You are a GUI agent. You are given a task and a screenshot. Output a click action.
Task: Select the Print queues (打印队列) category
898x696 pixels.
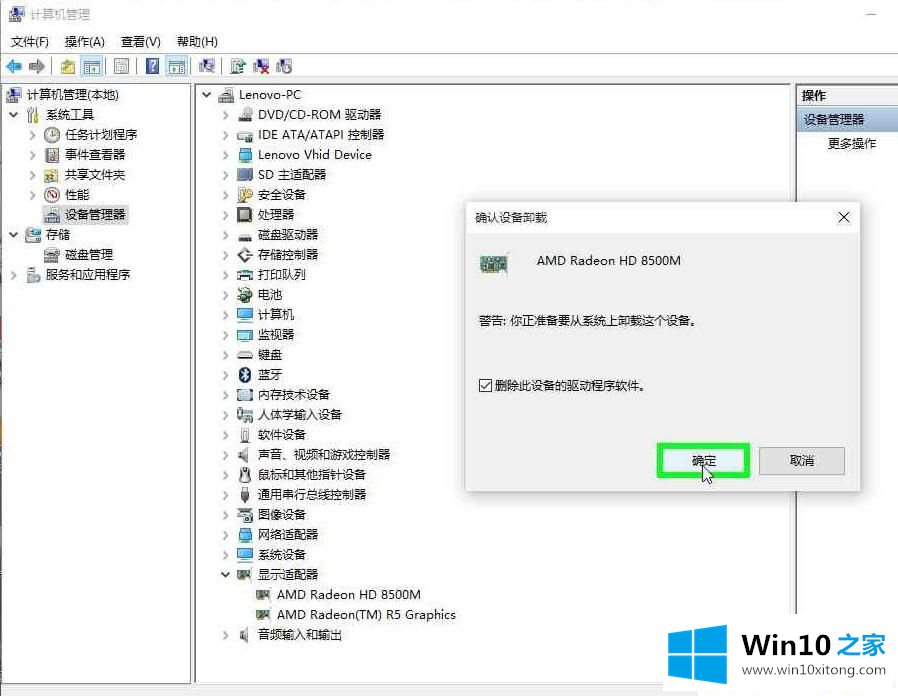(x=281, y=274)
